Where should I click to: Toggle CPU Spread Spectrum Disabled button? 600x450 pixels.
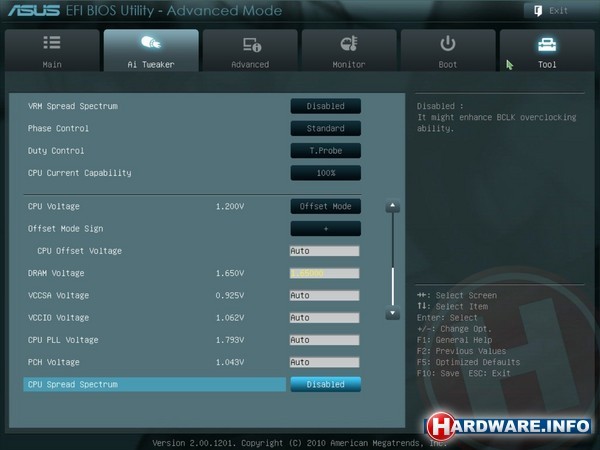(x=325, y=384)
